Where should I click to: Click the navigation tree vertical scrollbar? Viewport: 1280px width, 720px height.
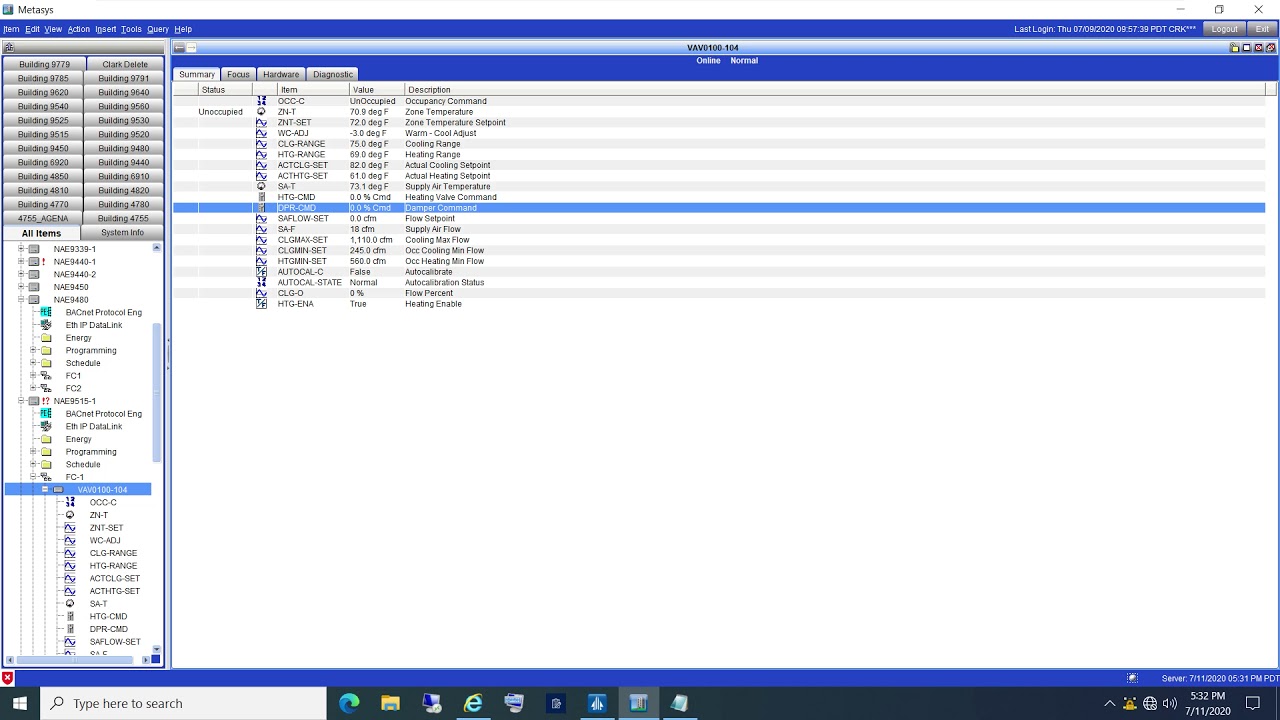(x=156, y=392)
